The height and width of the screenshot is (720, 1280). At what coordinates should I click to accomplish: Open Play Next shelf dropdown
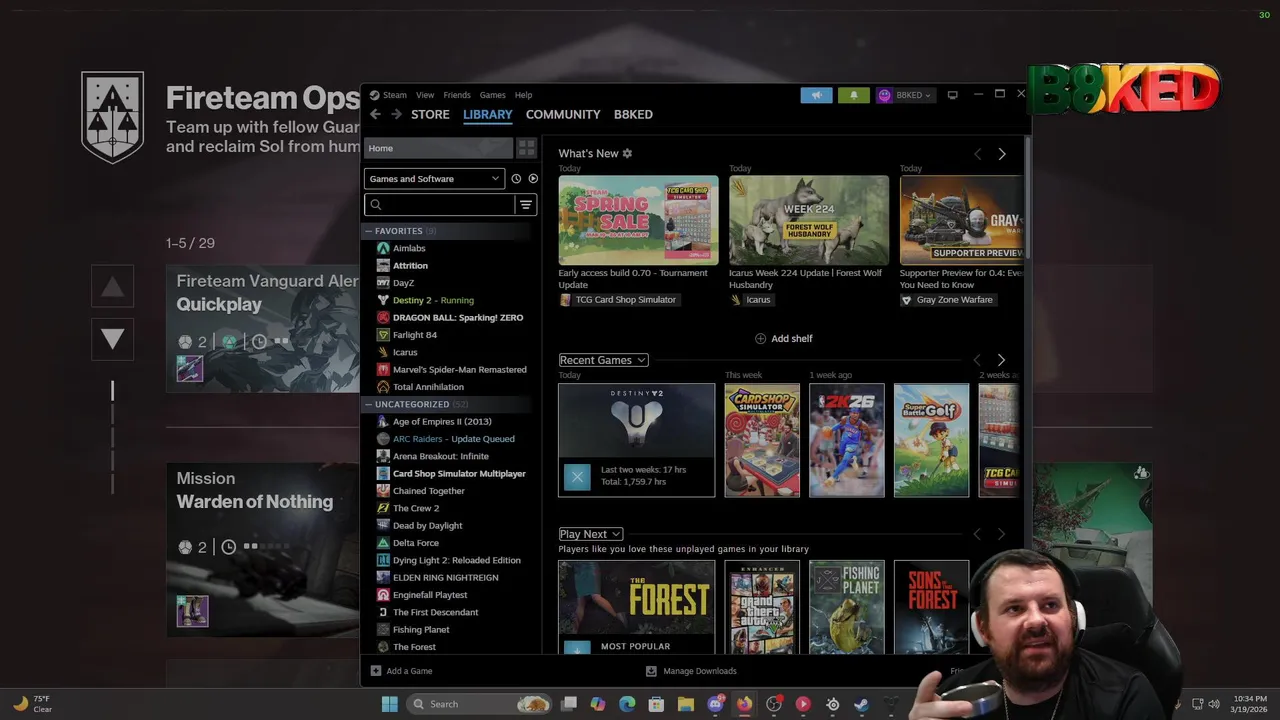pyautogui.click(x=590, y=534)
